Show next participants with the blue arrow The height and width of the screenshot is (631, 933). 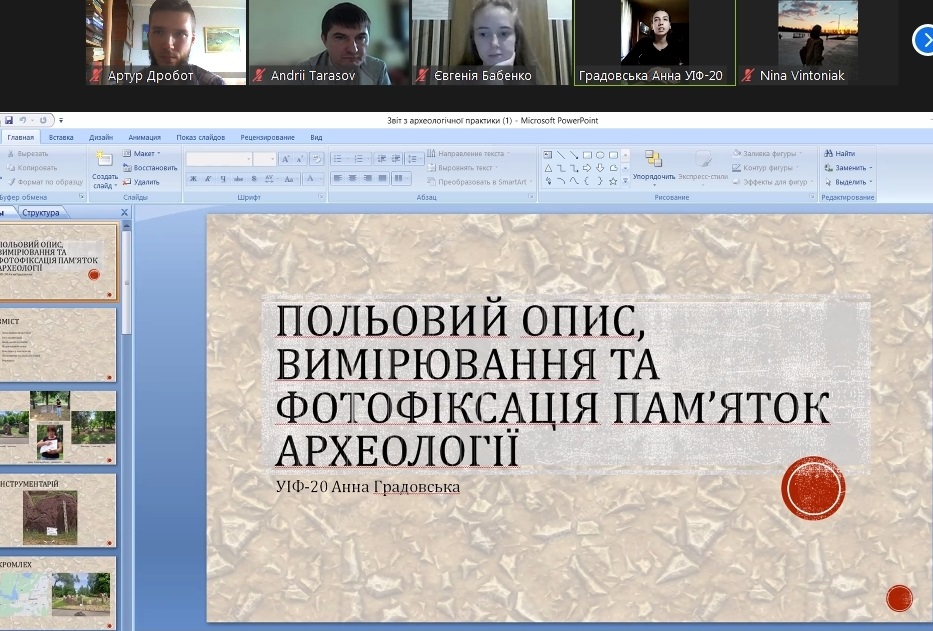(922, 40)
